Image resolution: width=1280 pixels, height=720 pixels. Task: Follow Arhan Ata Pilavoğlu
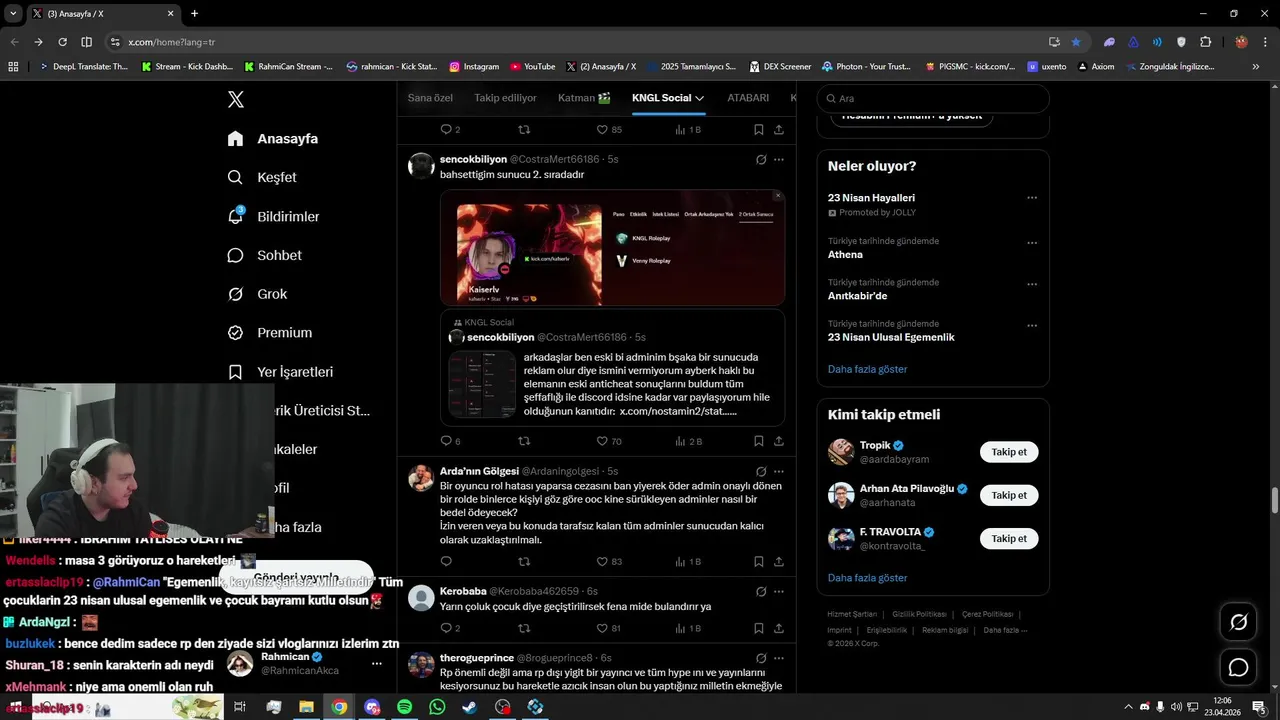[x=1009, y=495]
